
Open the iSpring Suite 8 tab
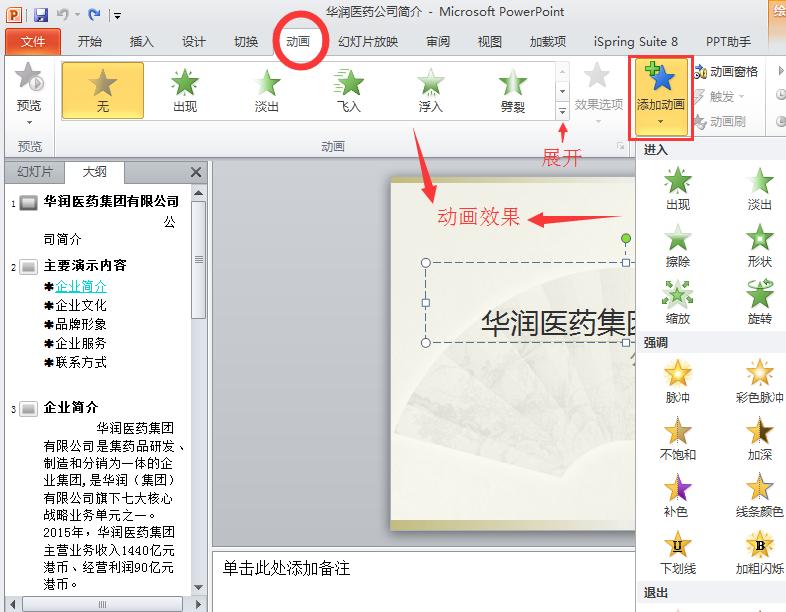636,42
